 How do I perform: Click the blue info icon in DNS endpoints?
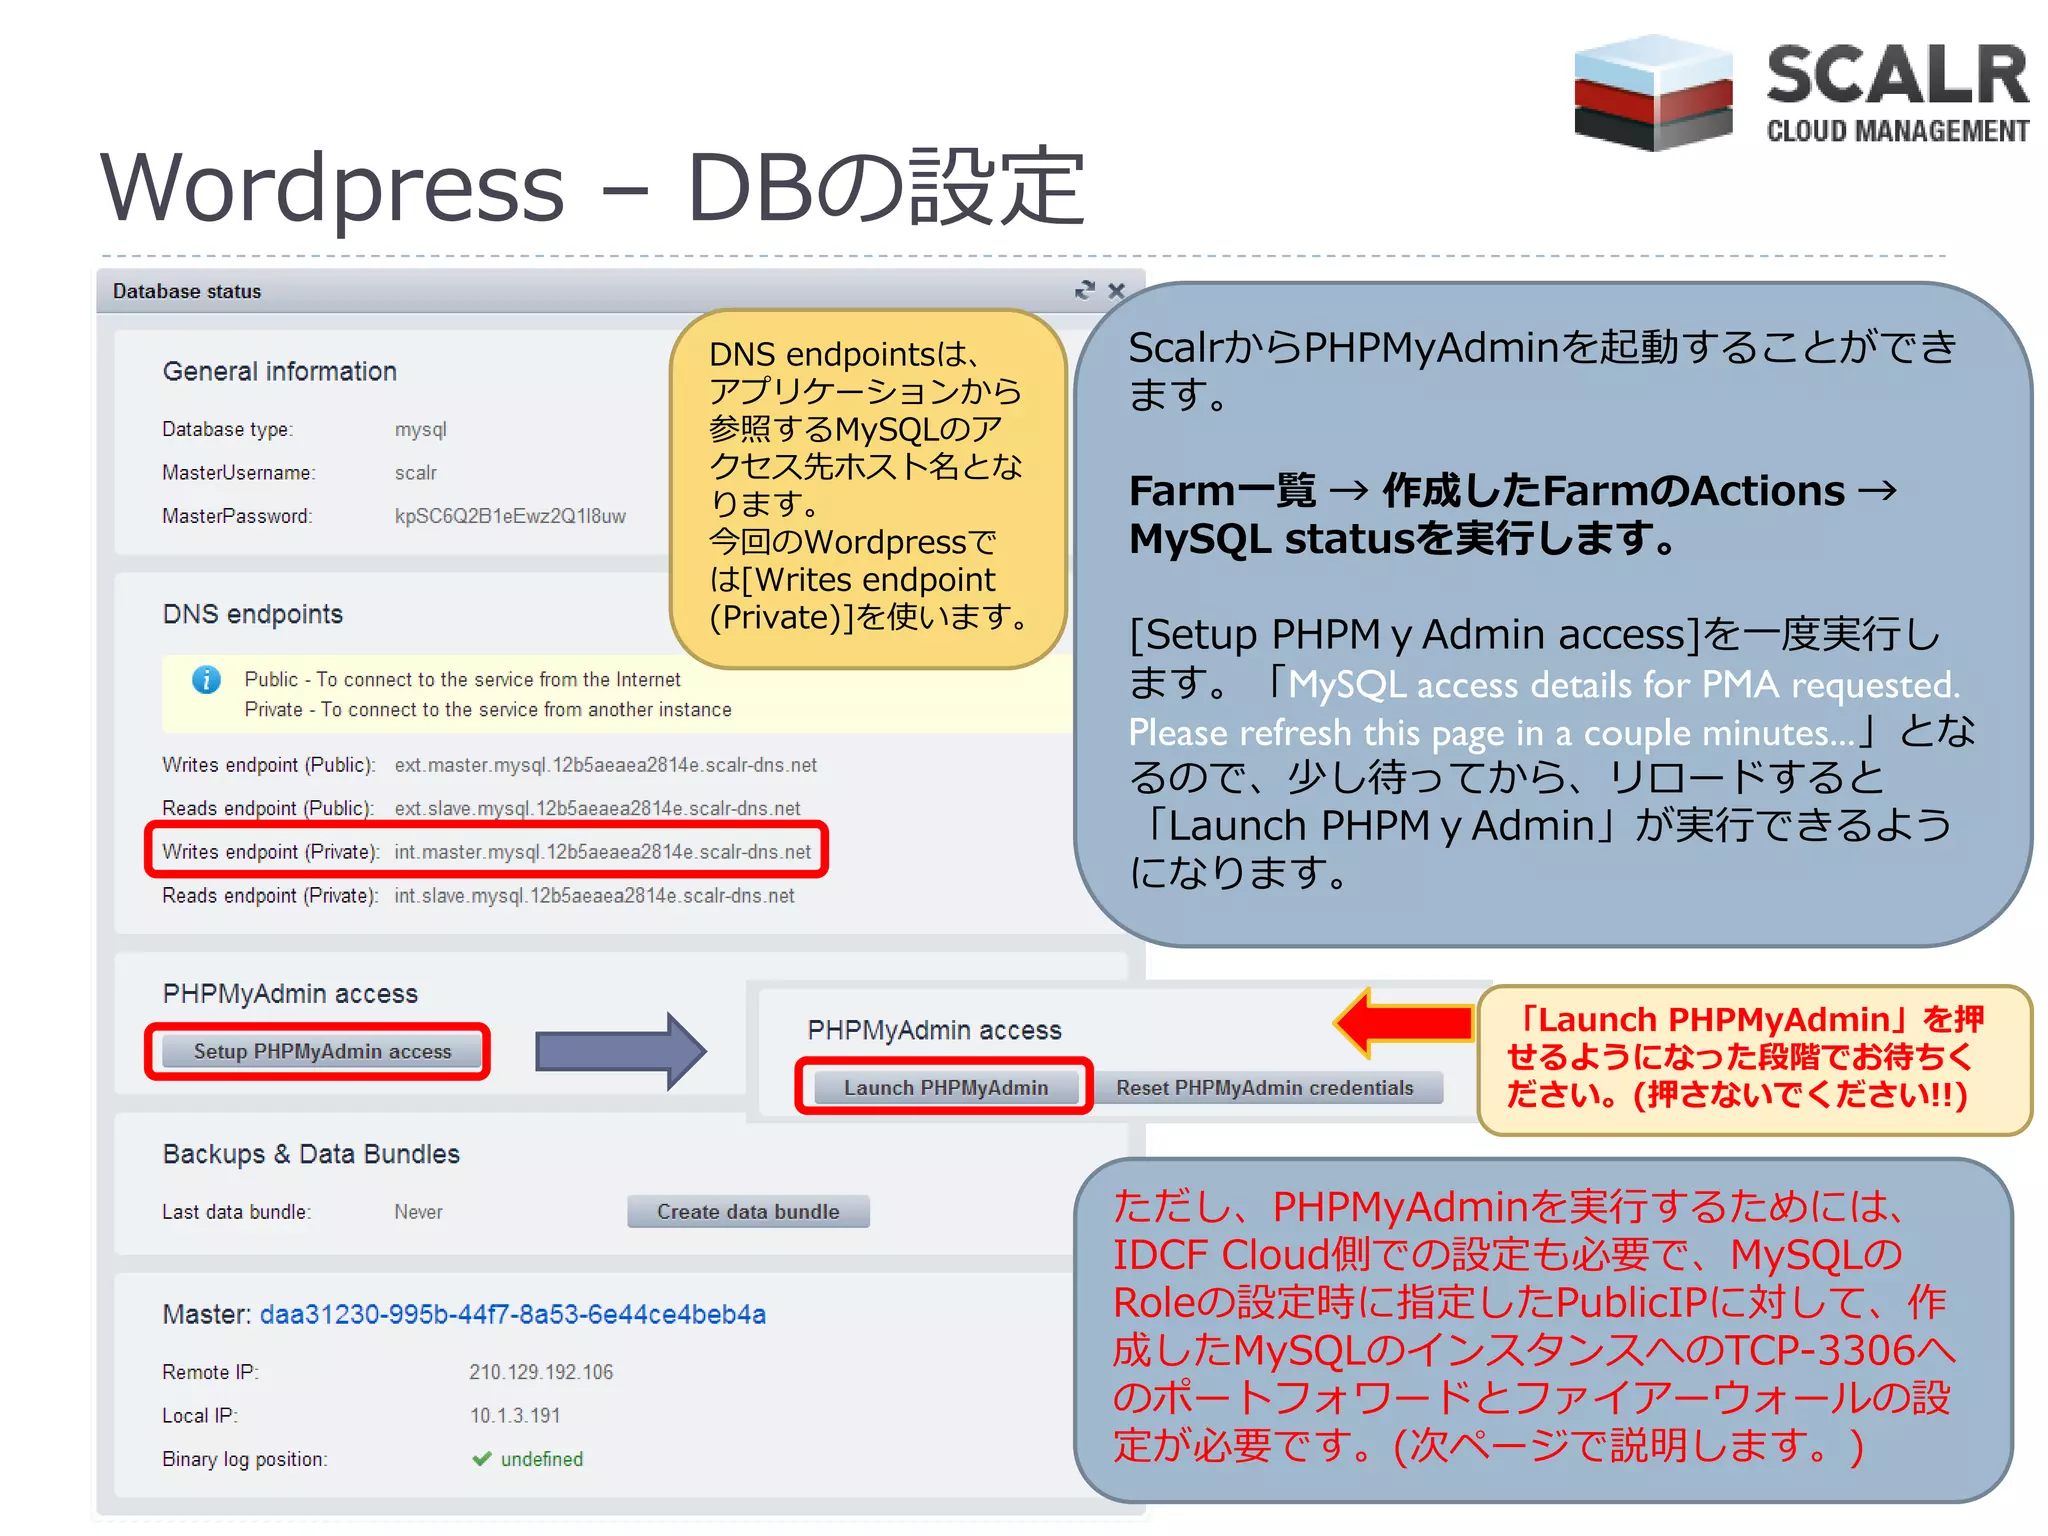point(206,680)
